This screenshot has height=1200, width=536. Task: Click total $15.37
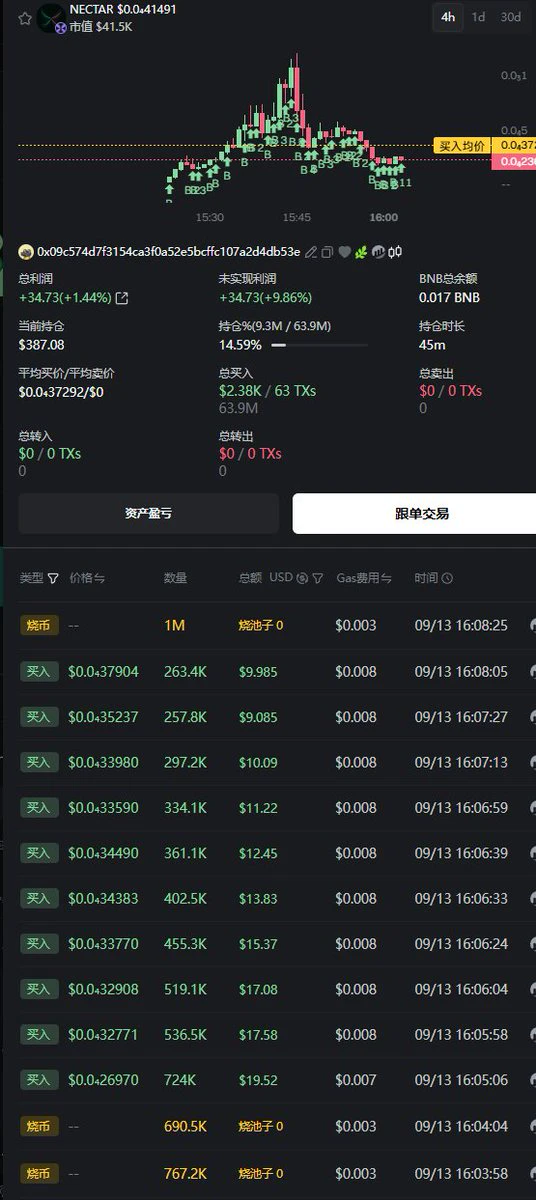[x=258, y=944]
